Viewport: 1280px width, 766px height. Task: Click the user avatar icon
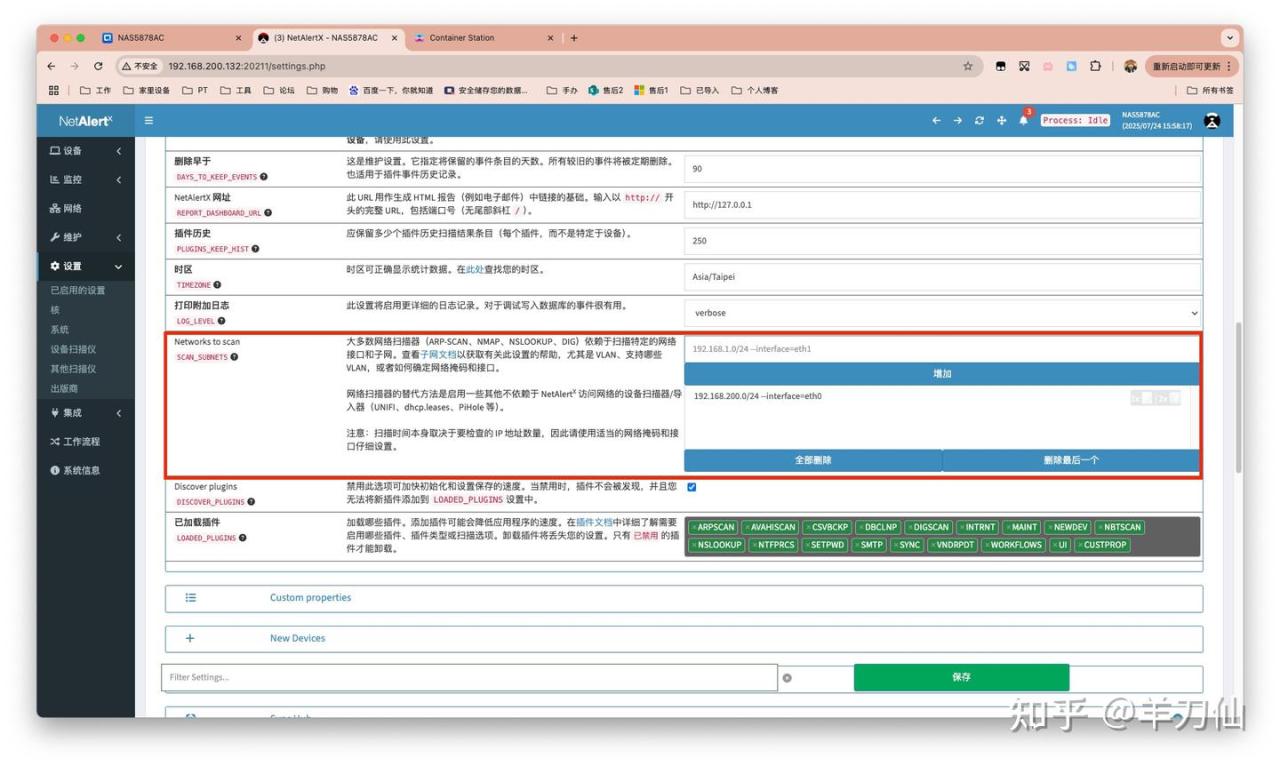point(1212,121)
